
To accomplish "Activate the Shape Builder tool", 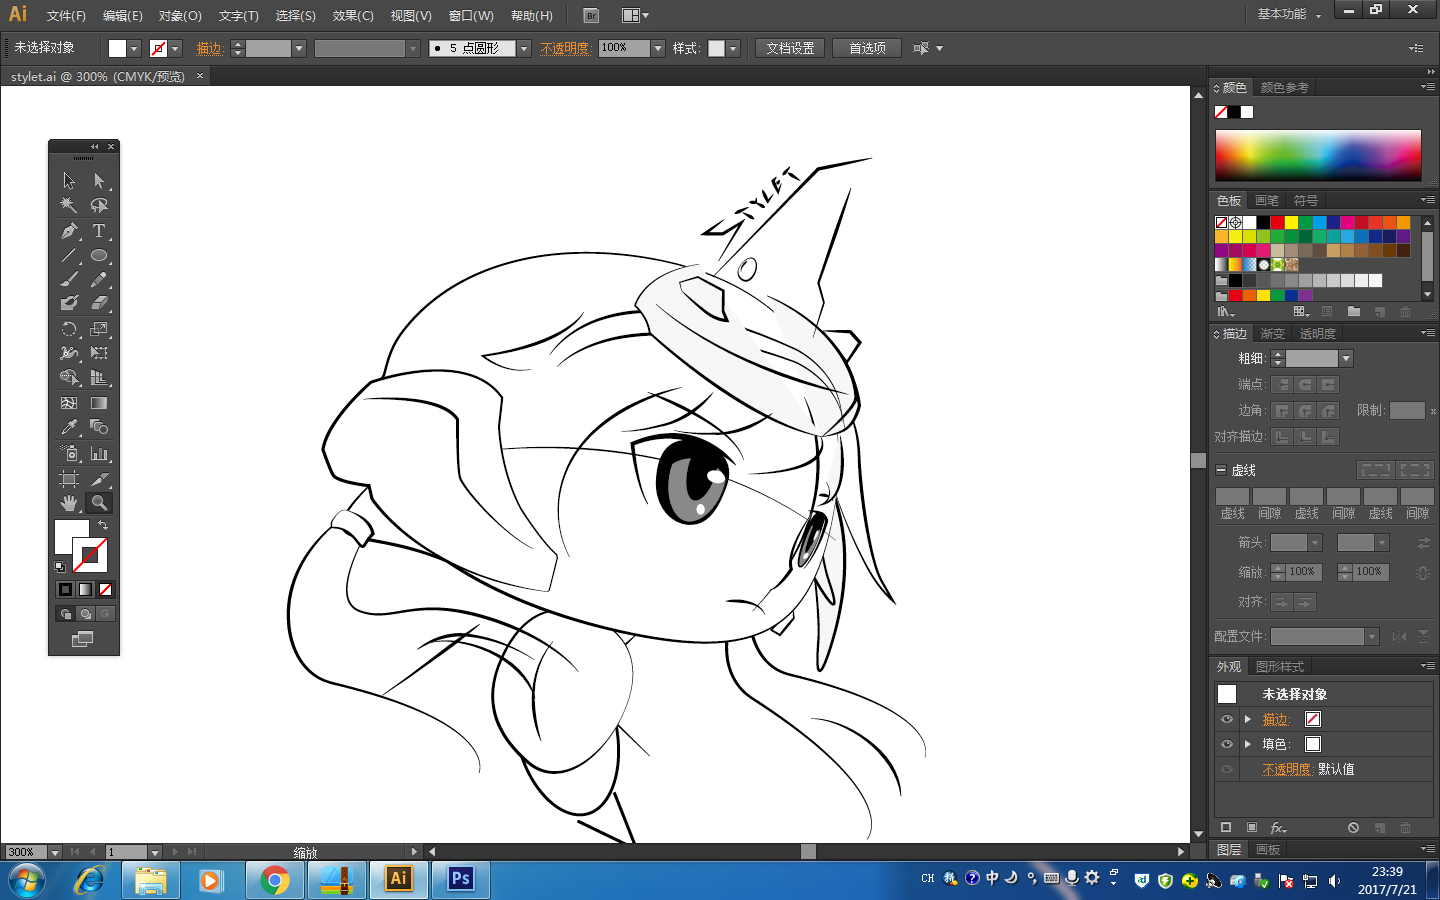I will pos(69,377).
